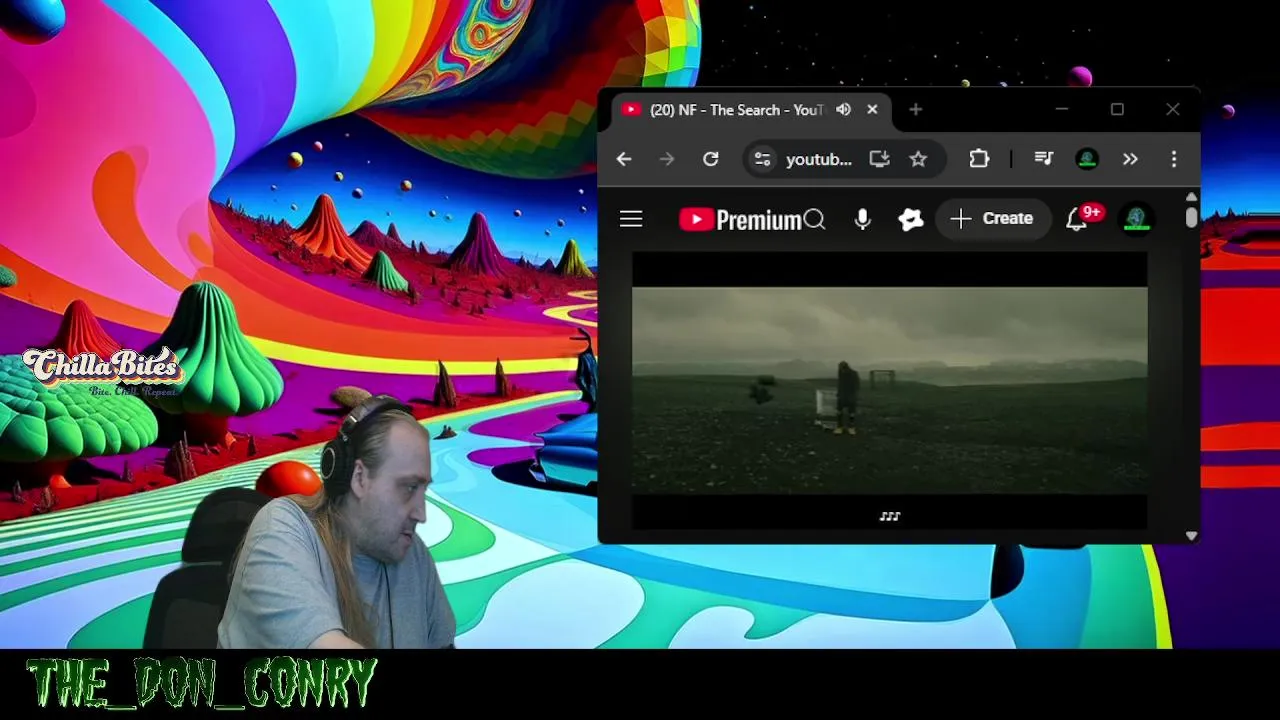Open a new browser tab
The image size is (1280, 720).
pos(916,110)
